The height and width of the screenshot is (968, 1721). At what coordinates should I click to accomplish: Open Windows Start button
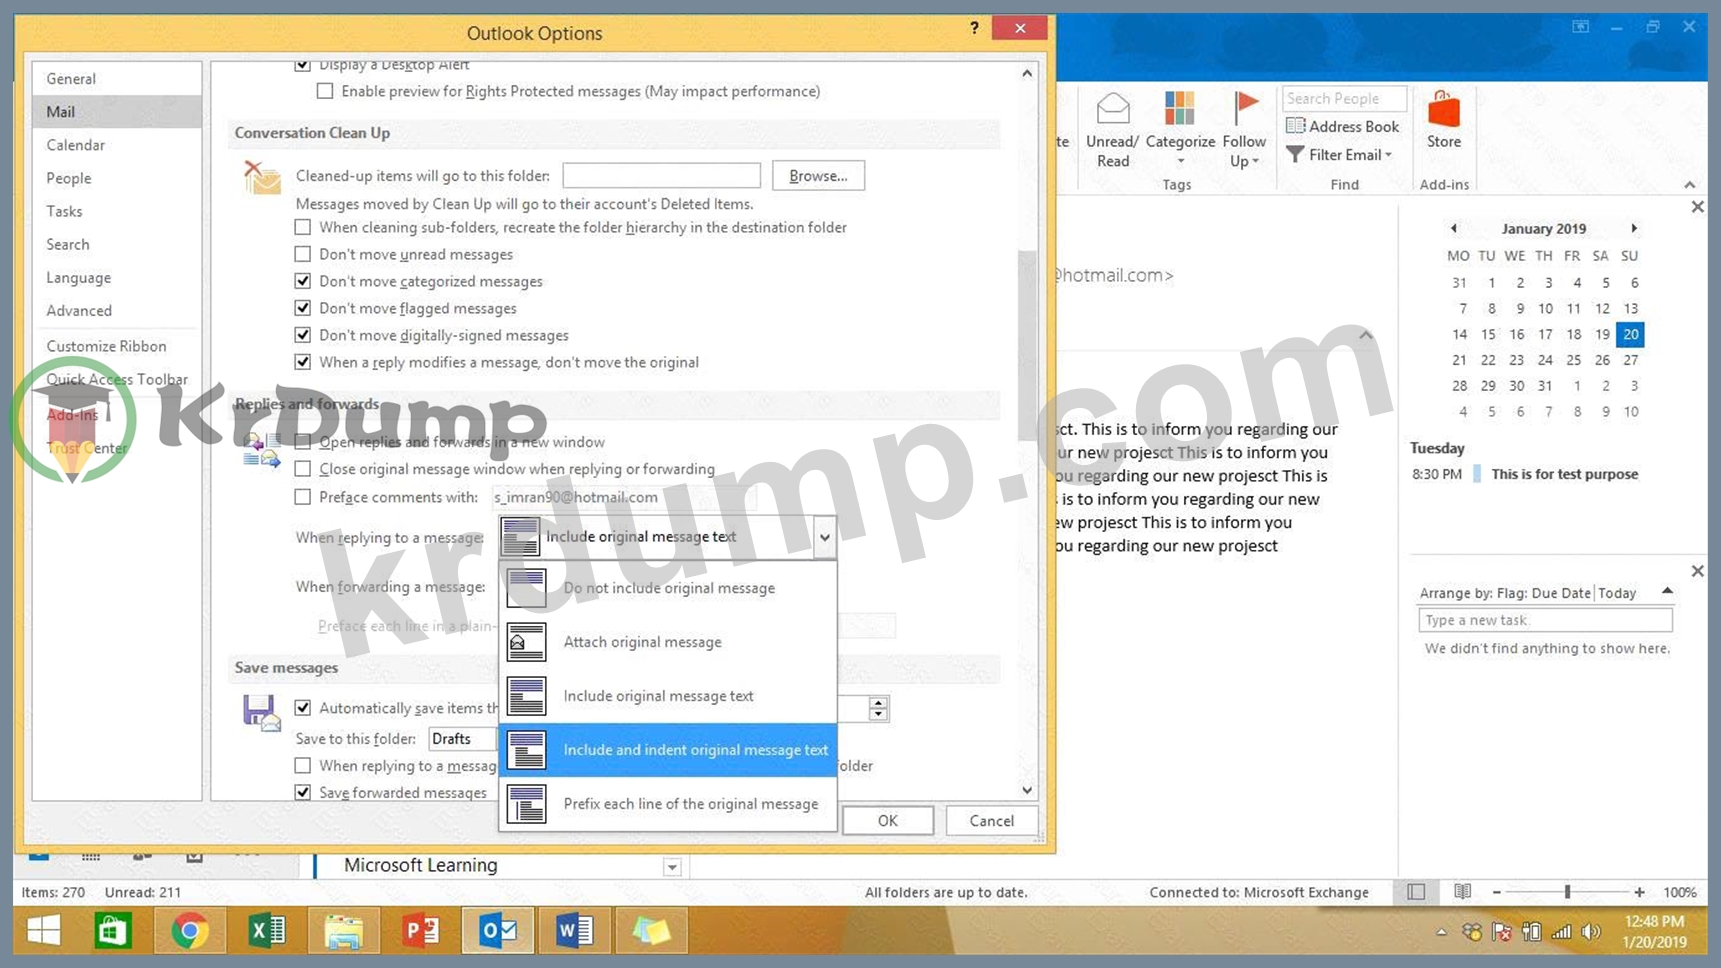click(43, 931)
